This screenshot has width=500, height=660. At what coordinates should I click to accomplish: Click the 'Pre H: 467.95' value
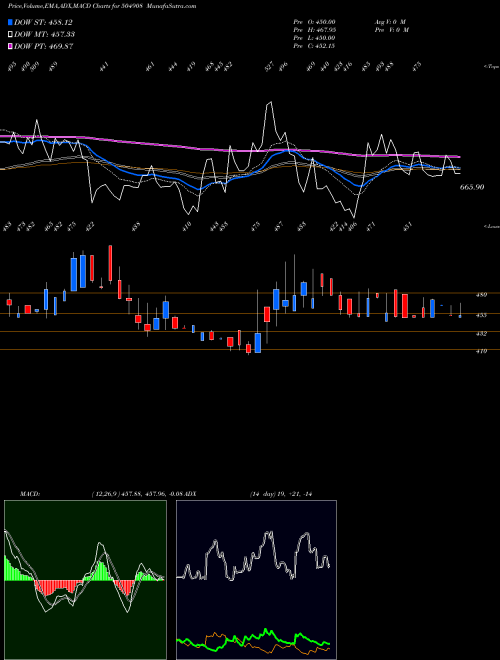tap(314, 30)
